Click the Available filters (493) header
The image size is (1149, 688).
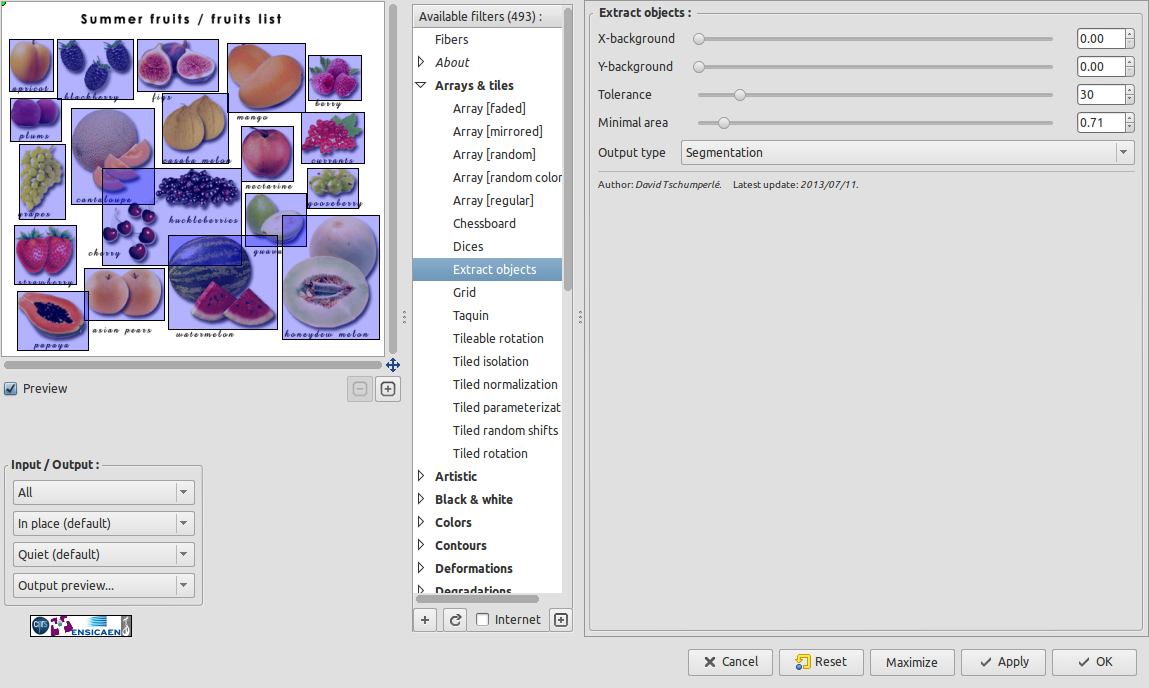pyautogui.click(x=487, y=16)
